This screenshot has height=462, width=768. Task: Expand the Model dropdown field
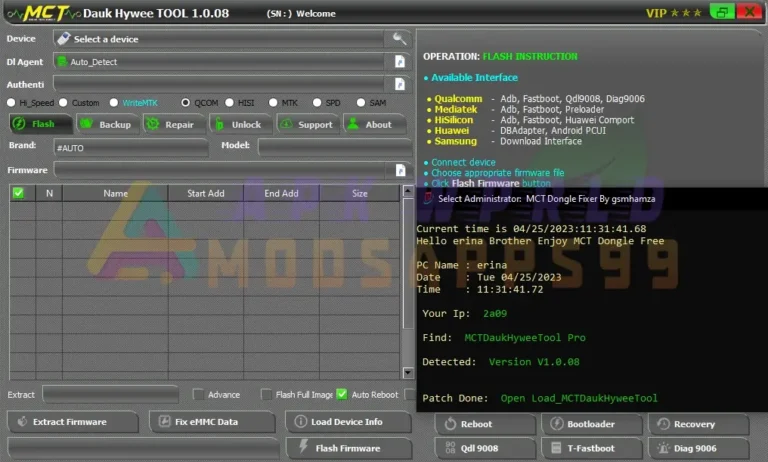click(x=328, y=147)
